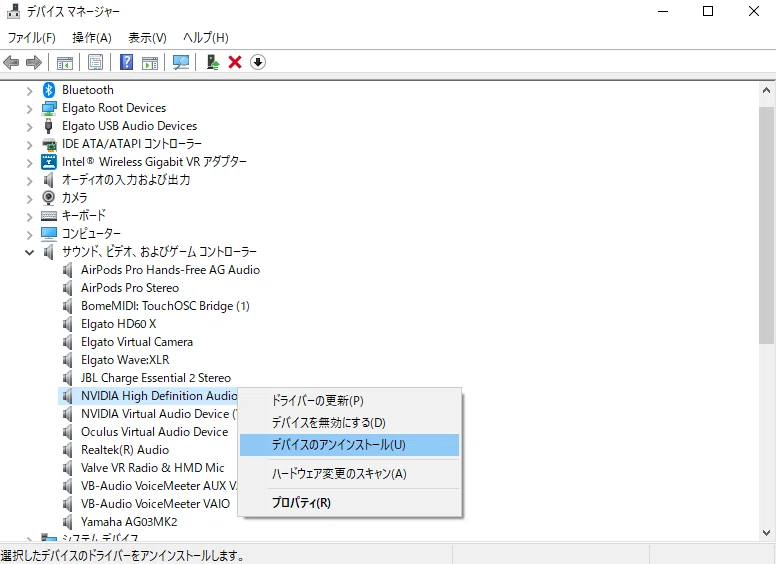Click the scan for hardware changes monitor icon
The image size is (776, 564).
(181, 62)
